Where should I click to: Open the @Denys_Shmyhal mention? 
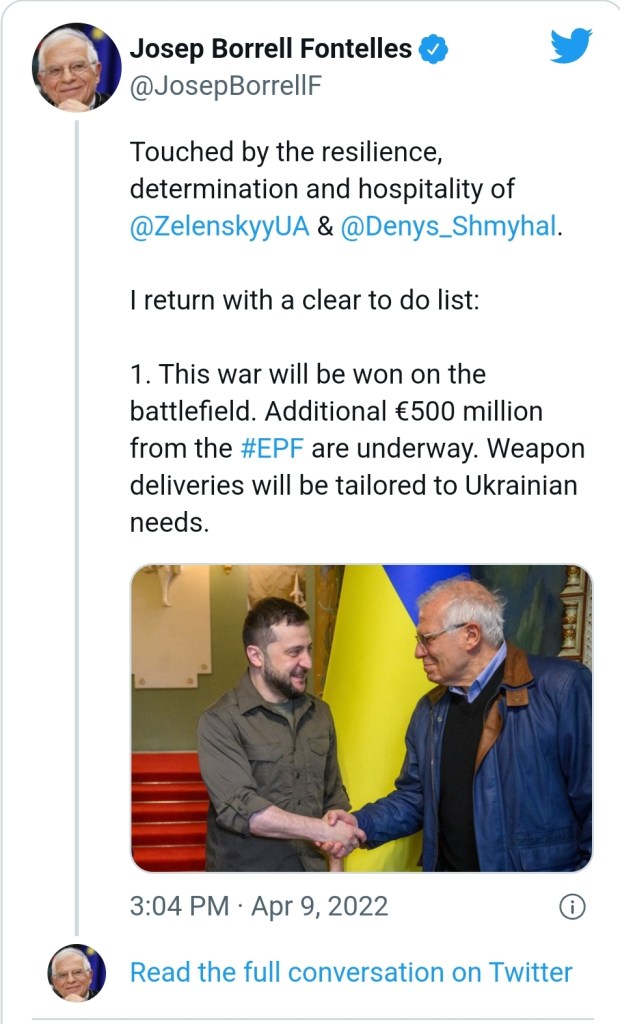point(447,225)
